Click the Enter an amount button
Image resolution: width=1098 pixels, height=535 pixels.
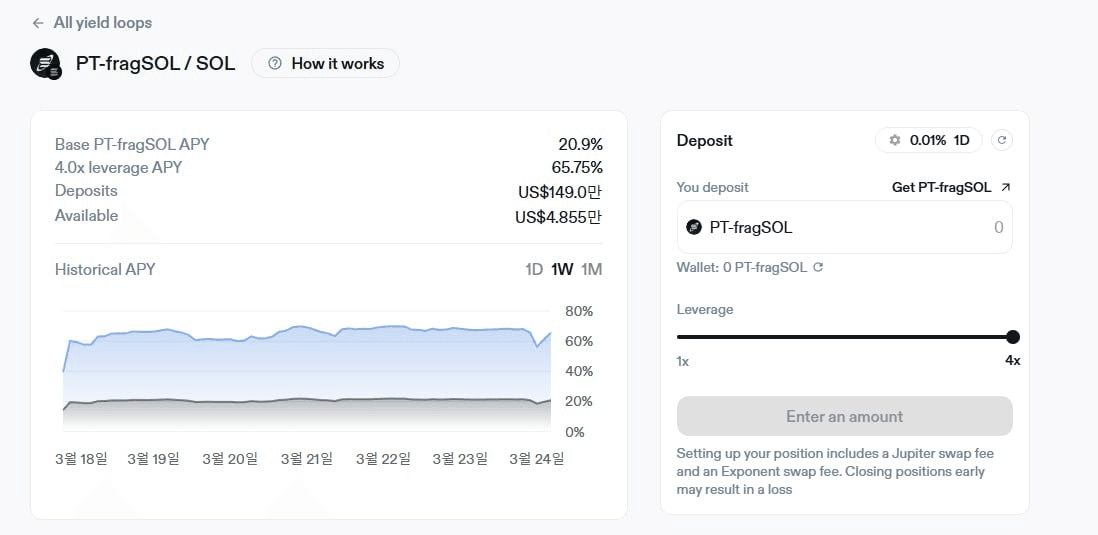(x=845, y=417)
